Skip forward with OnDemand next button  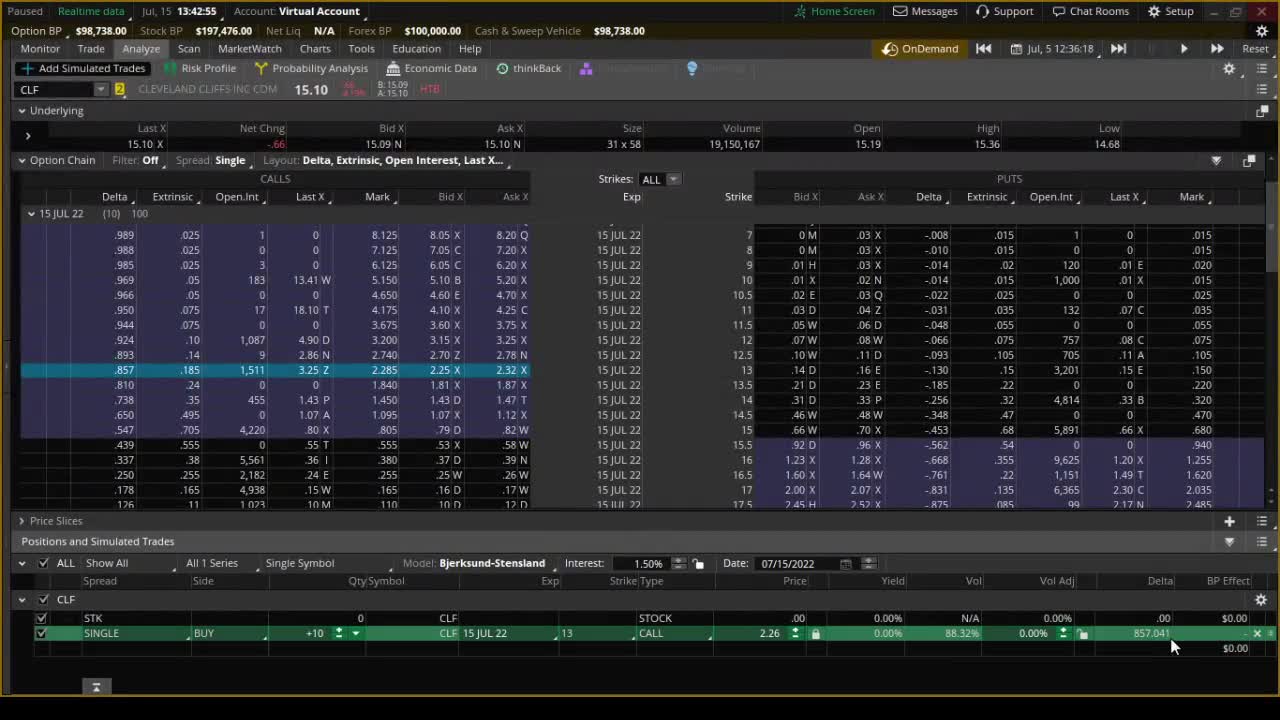click(x=1118, y=49)
